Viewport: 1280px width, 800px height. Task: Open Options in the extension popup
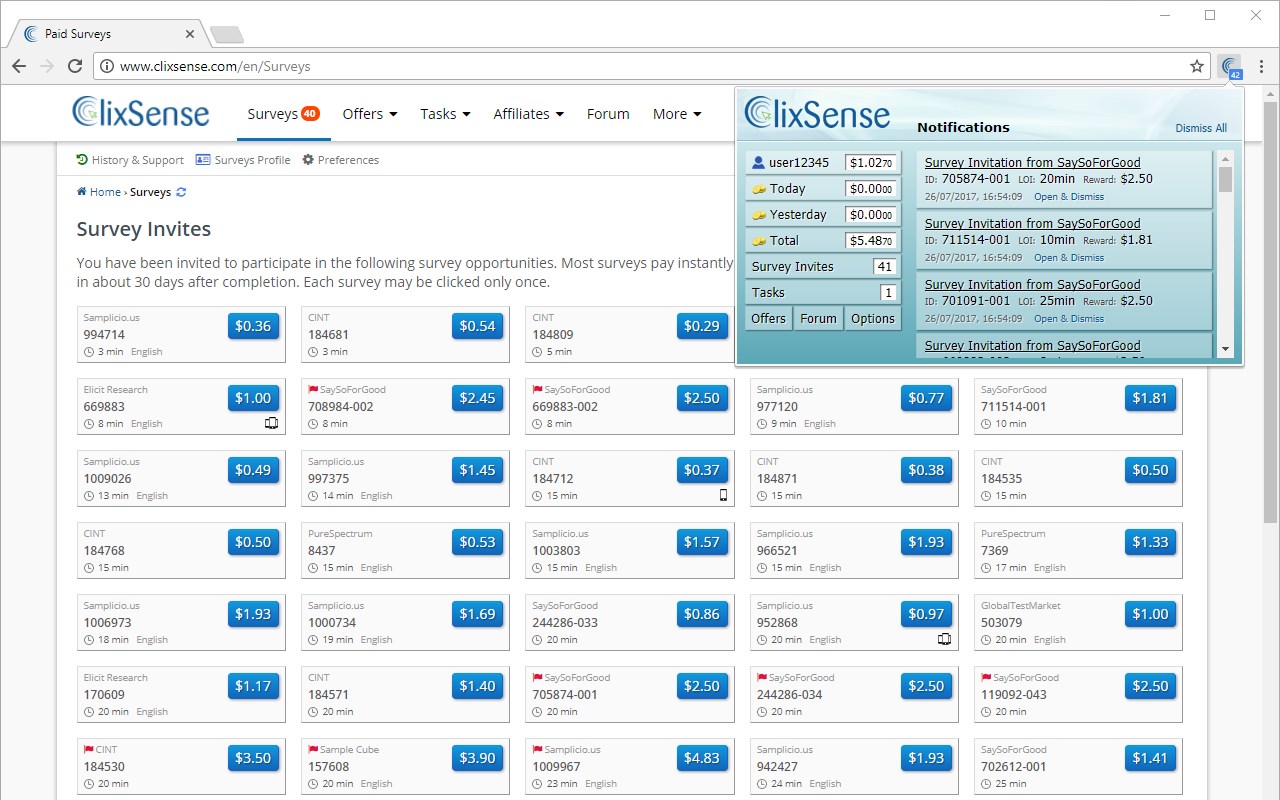[x=873, y=318]
